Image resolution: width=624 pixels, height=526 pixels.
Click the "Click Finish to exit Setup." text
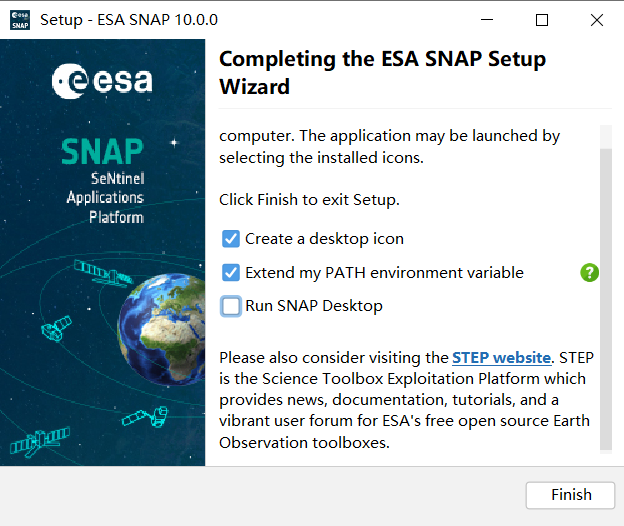(x=309, y=200)
